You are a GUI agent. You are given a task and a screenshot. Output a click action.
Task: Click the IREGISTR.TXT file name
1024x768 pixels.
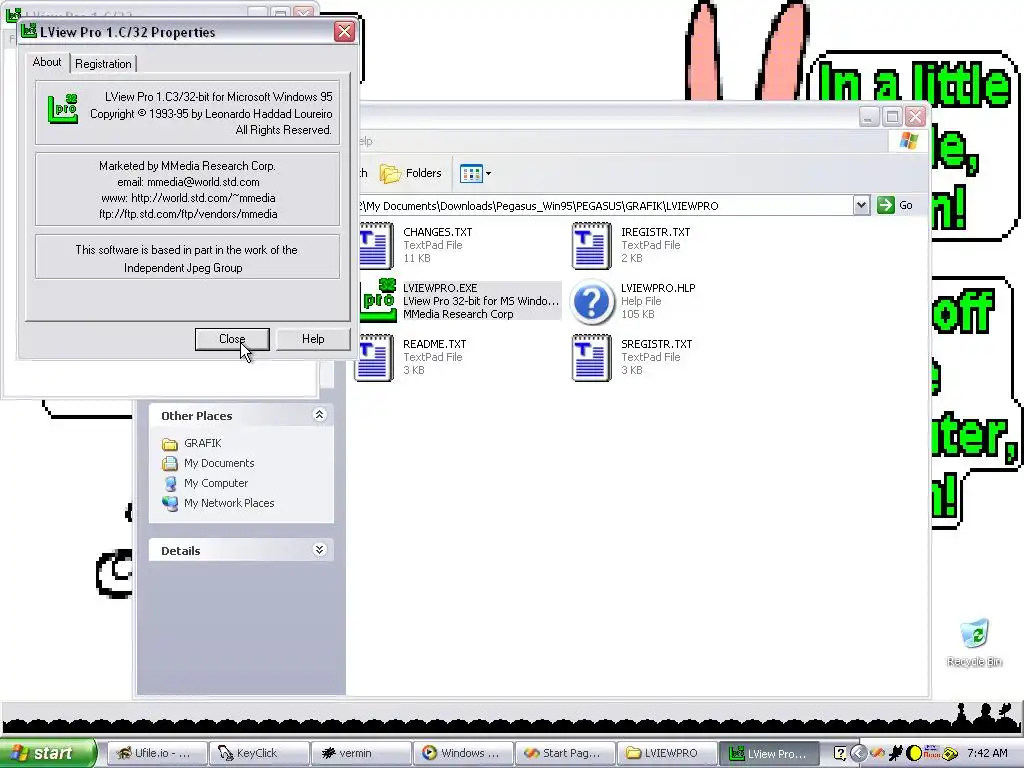[656, 232]
